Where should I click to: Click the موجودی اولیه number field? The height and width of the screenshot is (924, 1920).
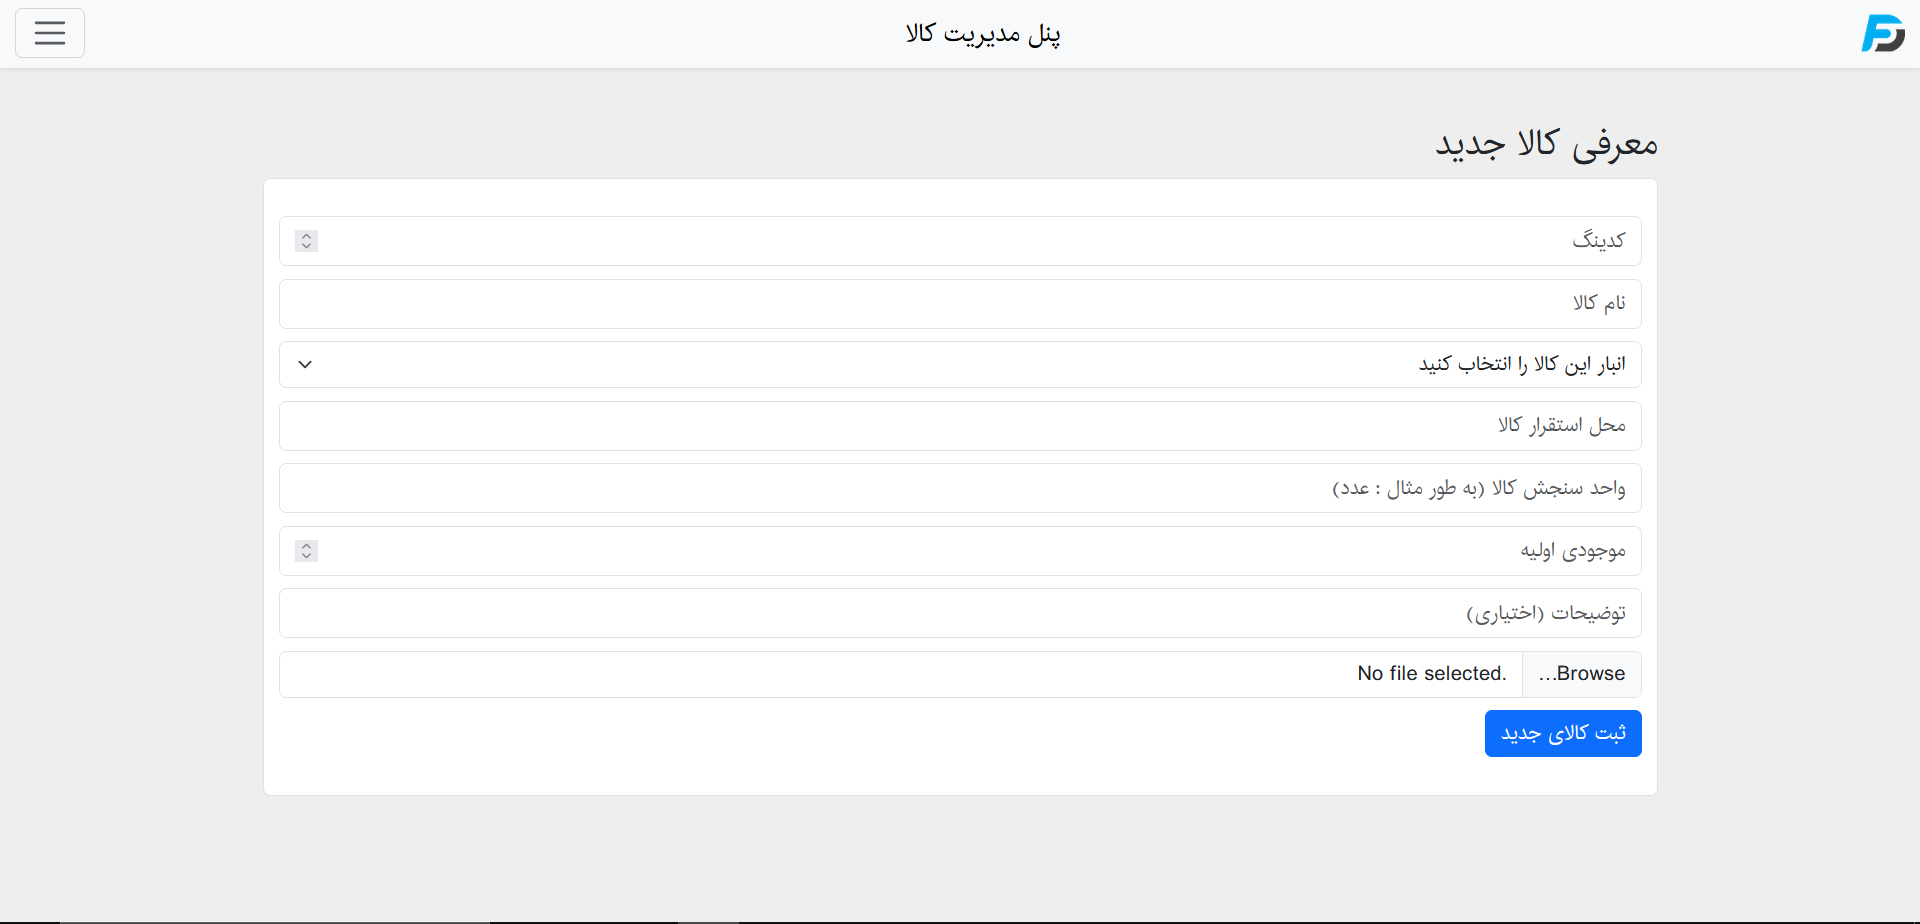pyautogui.click(x=960, y=551)
